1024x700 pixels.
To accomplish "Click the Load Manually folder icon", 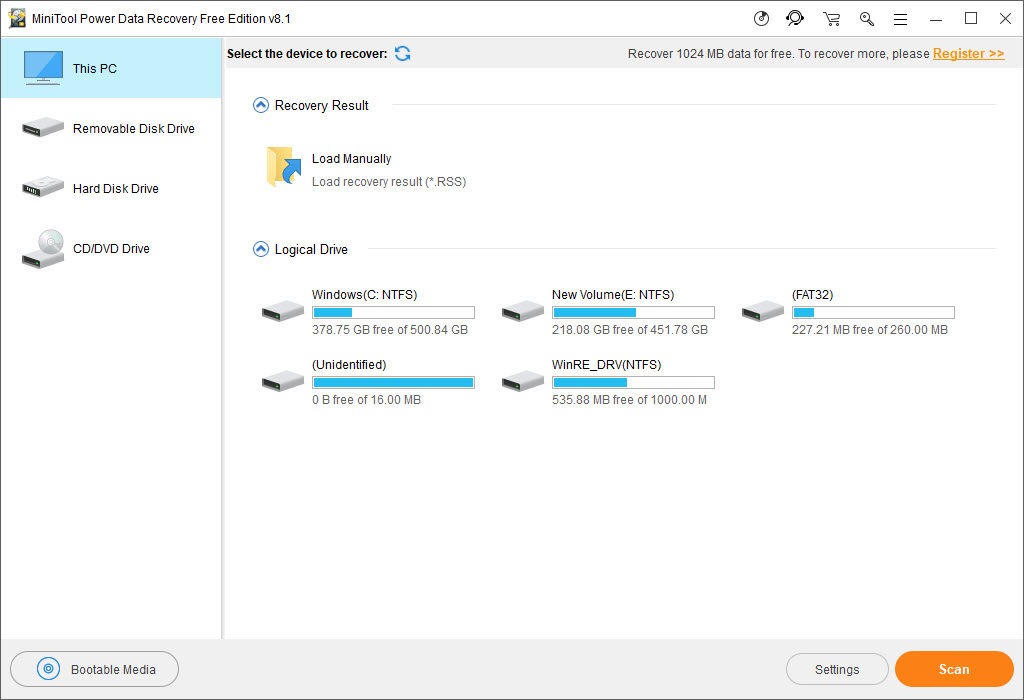I will [x=284, y=167].
